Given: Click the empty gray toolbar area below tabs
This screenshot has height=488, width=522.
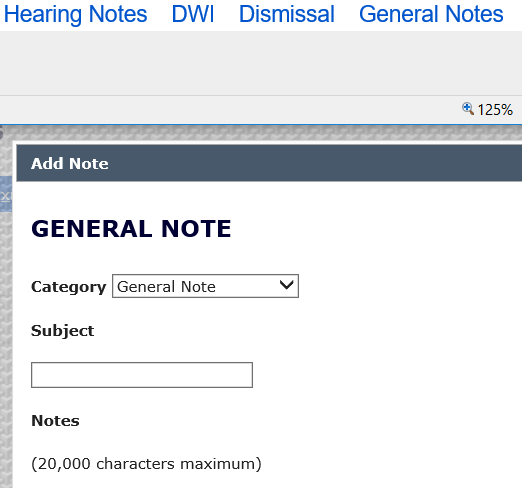Looking at the screenshot, I should [261, 63].
